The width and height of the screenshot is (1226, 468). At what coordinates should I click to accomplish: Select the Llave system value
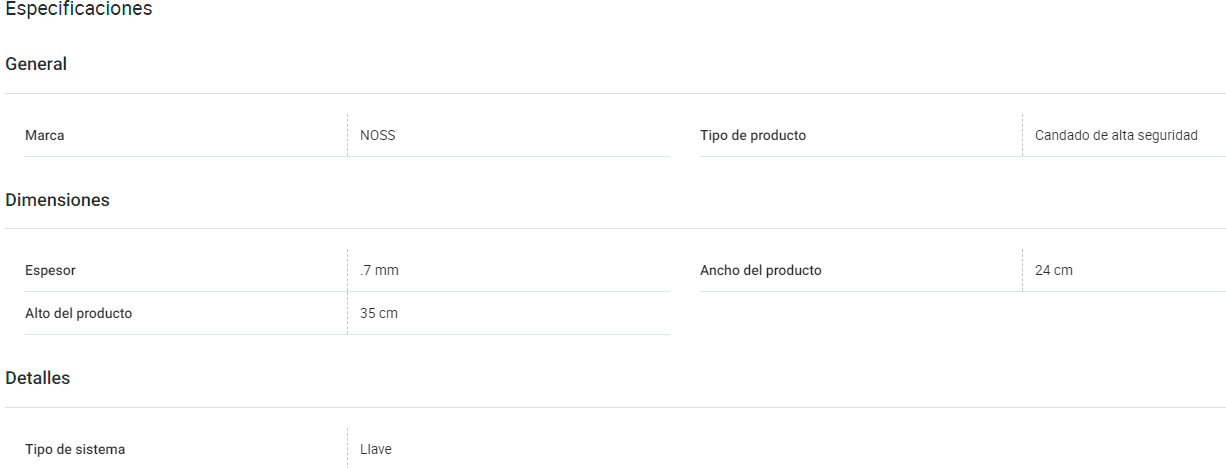tap(376, 449)
